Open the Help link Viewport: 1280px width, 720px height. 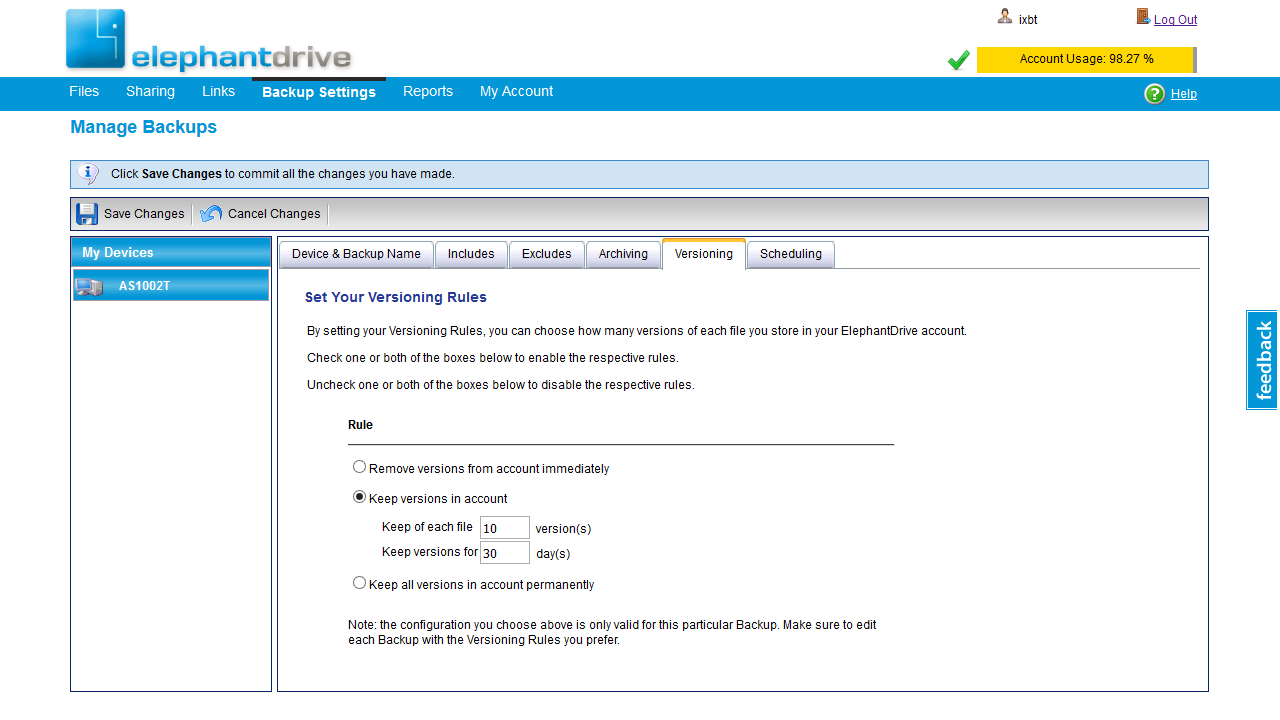click(x=1184, y=94)
